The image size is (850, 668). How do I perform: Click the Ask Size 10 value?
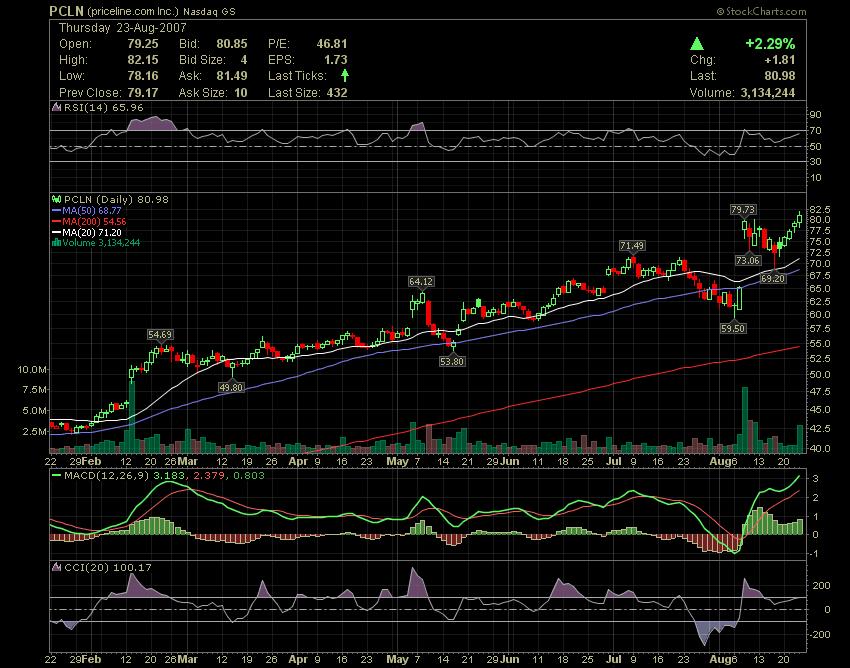(241, 92)
